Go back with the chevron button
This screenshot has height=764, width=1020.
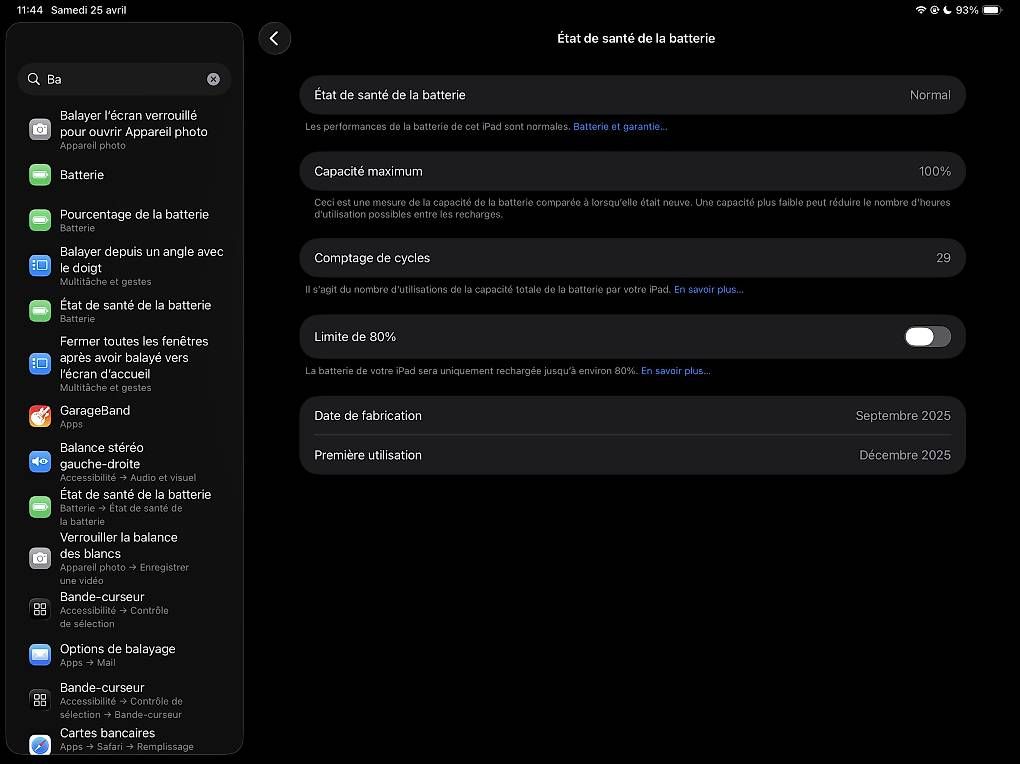coord(275,38)
